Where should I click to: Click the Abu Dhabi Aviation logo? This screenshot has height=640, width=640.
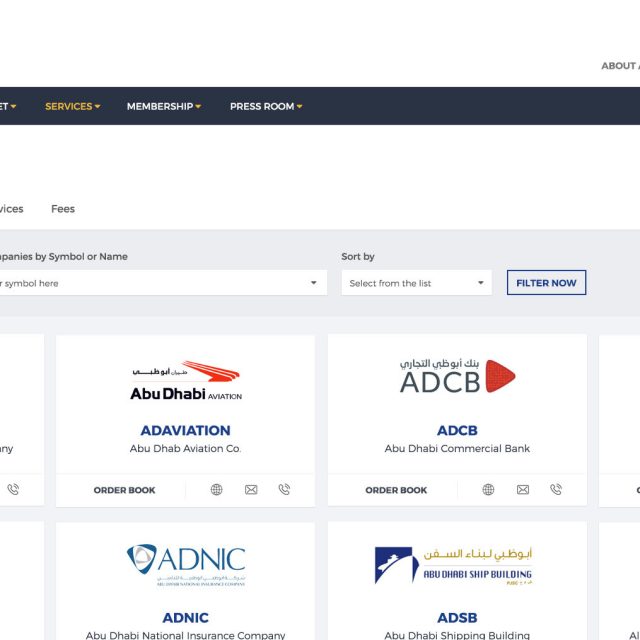tap(185, 380)
